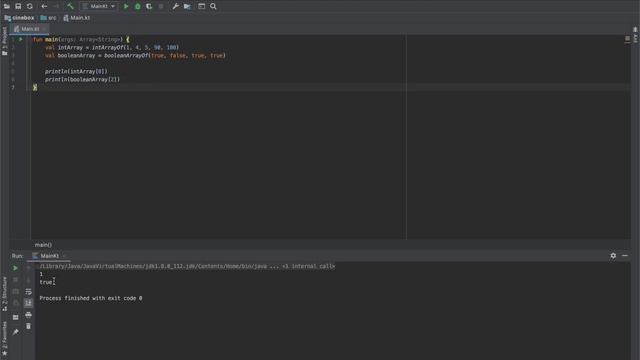Image resolution: width=640 pixels, height=360 pixels.
Task: Open the MainKt run configuration dropdown
Action: 99,6
